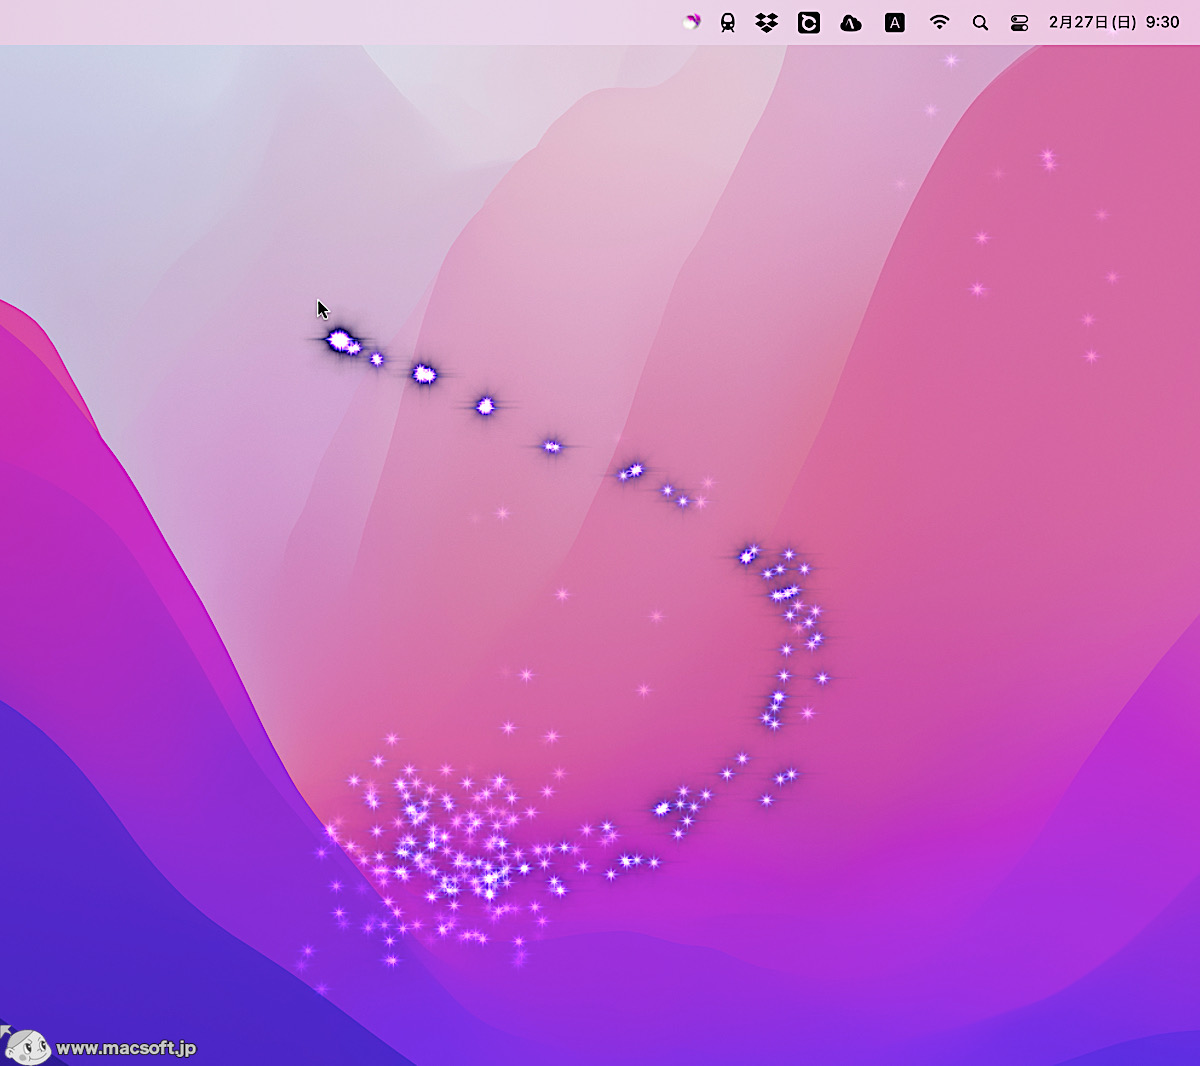The width and height of the screenshot is (1200, 1066).
Task: Launch Spotlight using the magnifier icon
Action: click(x=981, y=22)
